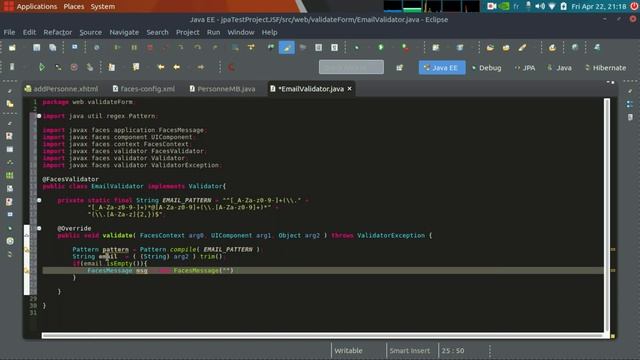Open the Applications menu in the top panel
The width and height of the screenshot is (640, 360).
click(x=37, y=7)
